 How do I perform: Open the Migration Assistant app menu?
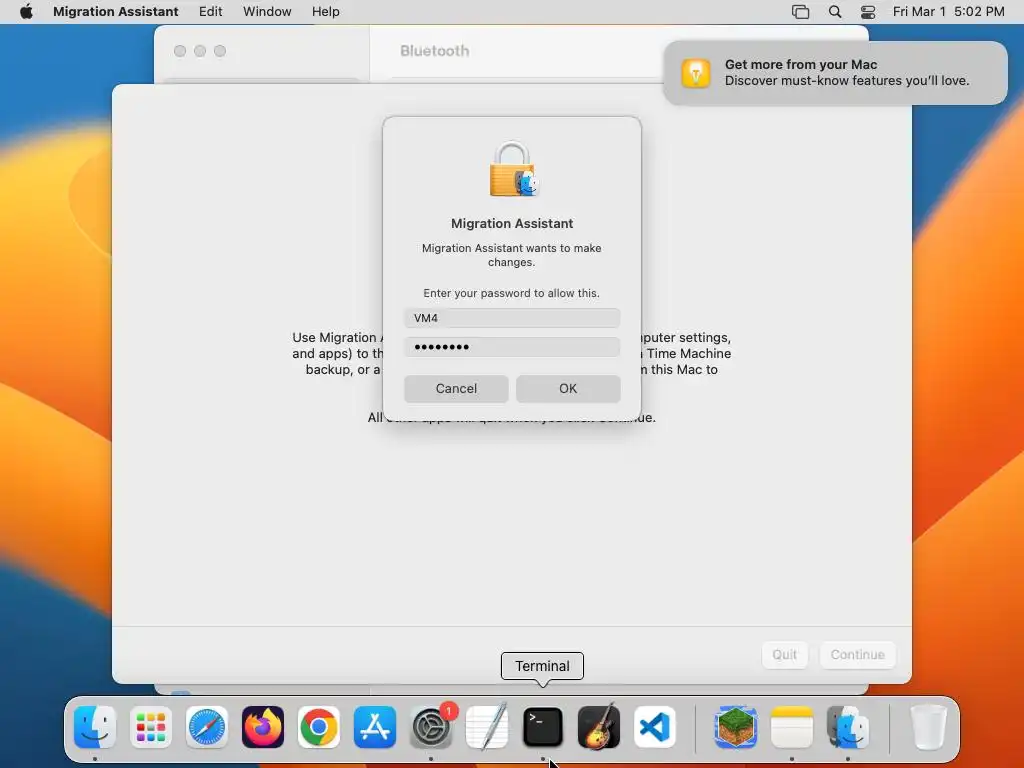pyautogui.click(x=116, y=12)
